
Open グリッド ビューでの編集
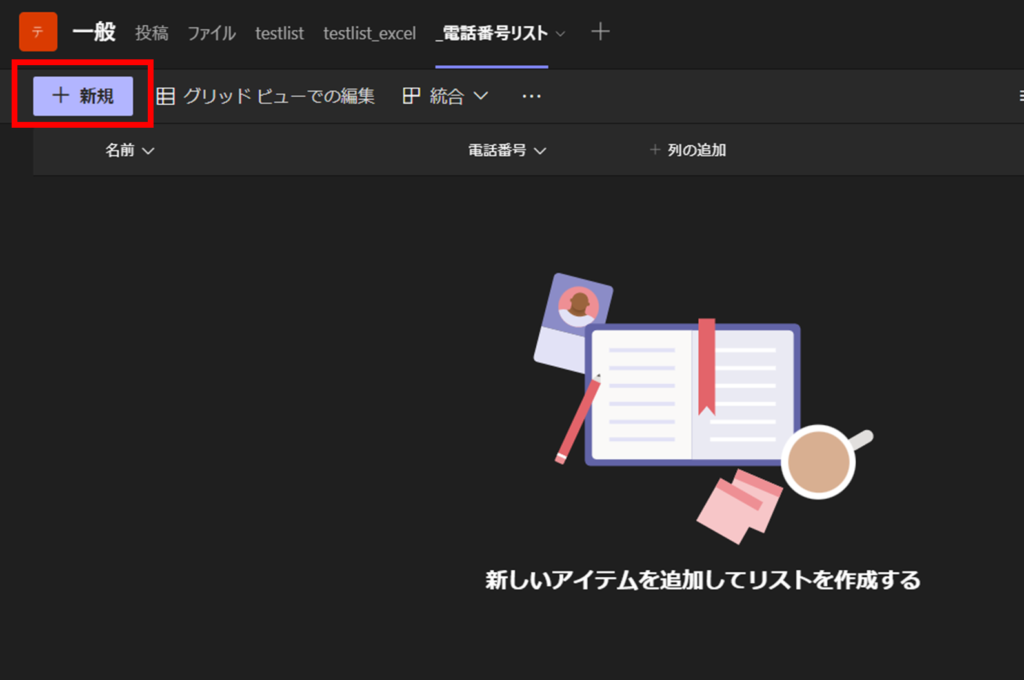(266, 96)
